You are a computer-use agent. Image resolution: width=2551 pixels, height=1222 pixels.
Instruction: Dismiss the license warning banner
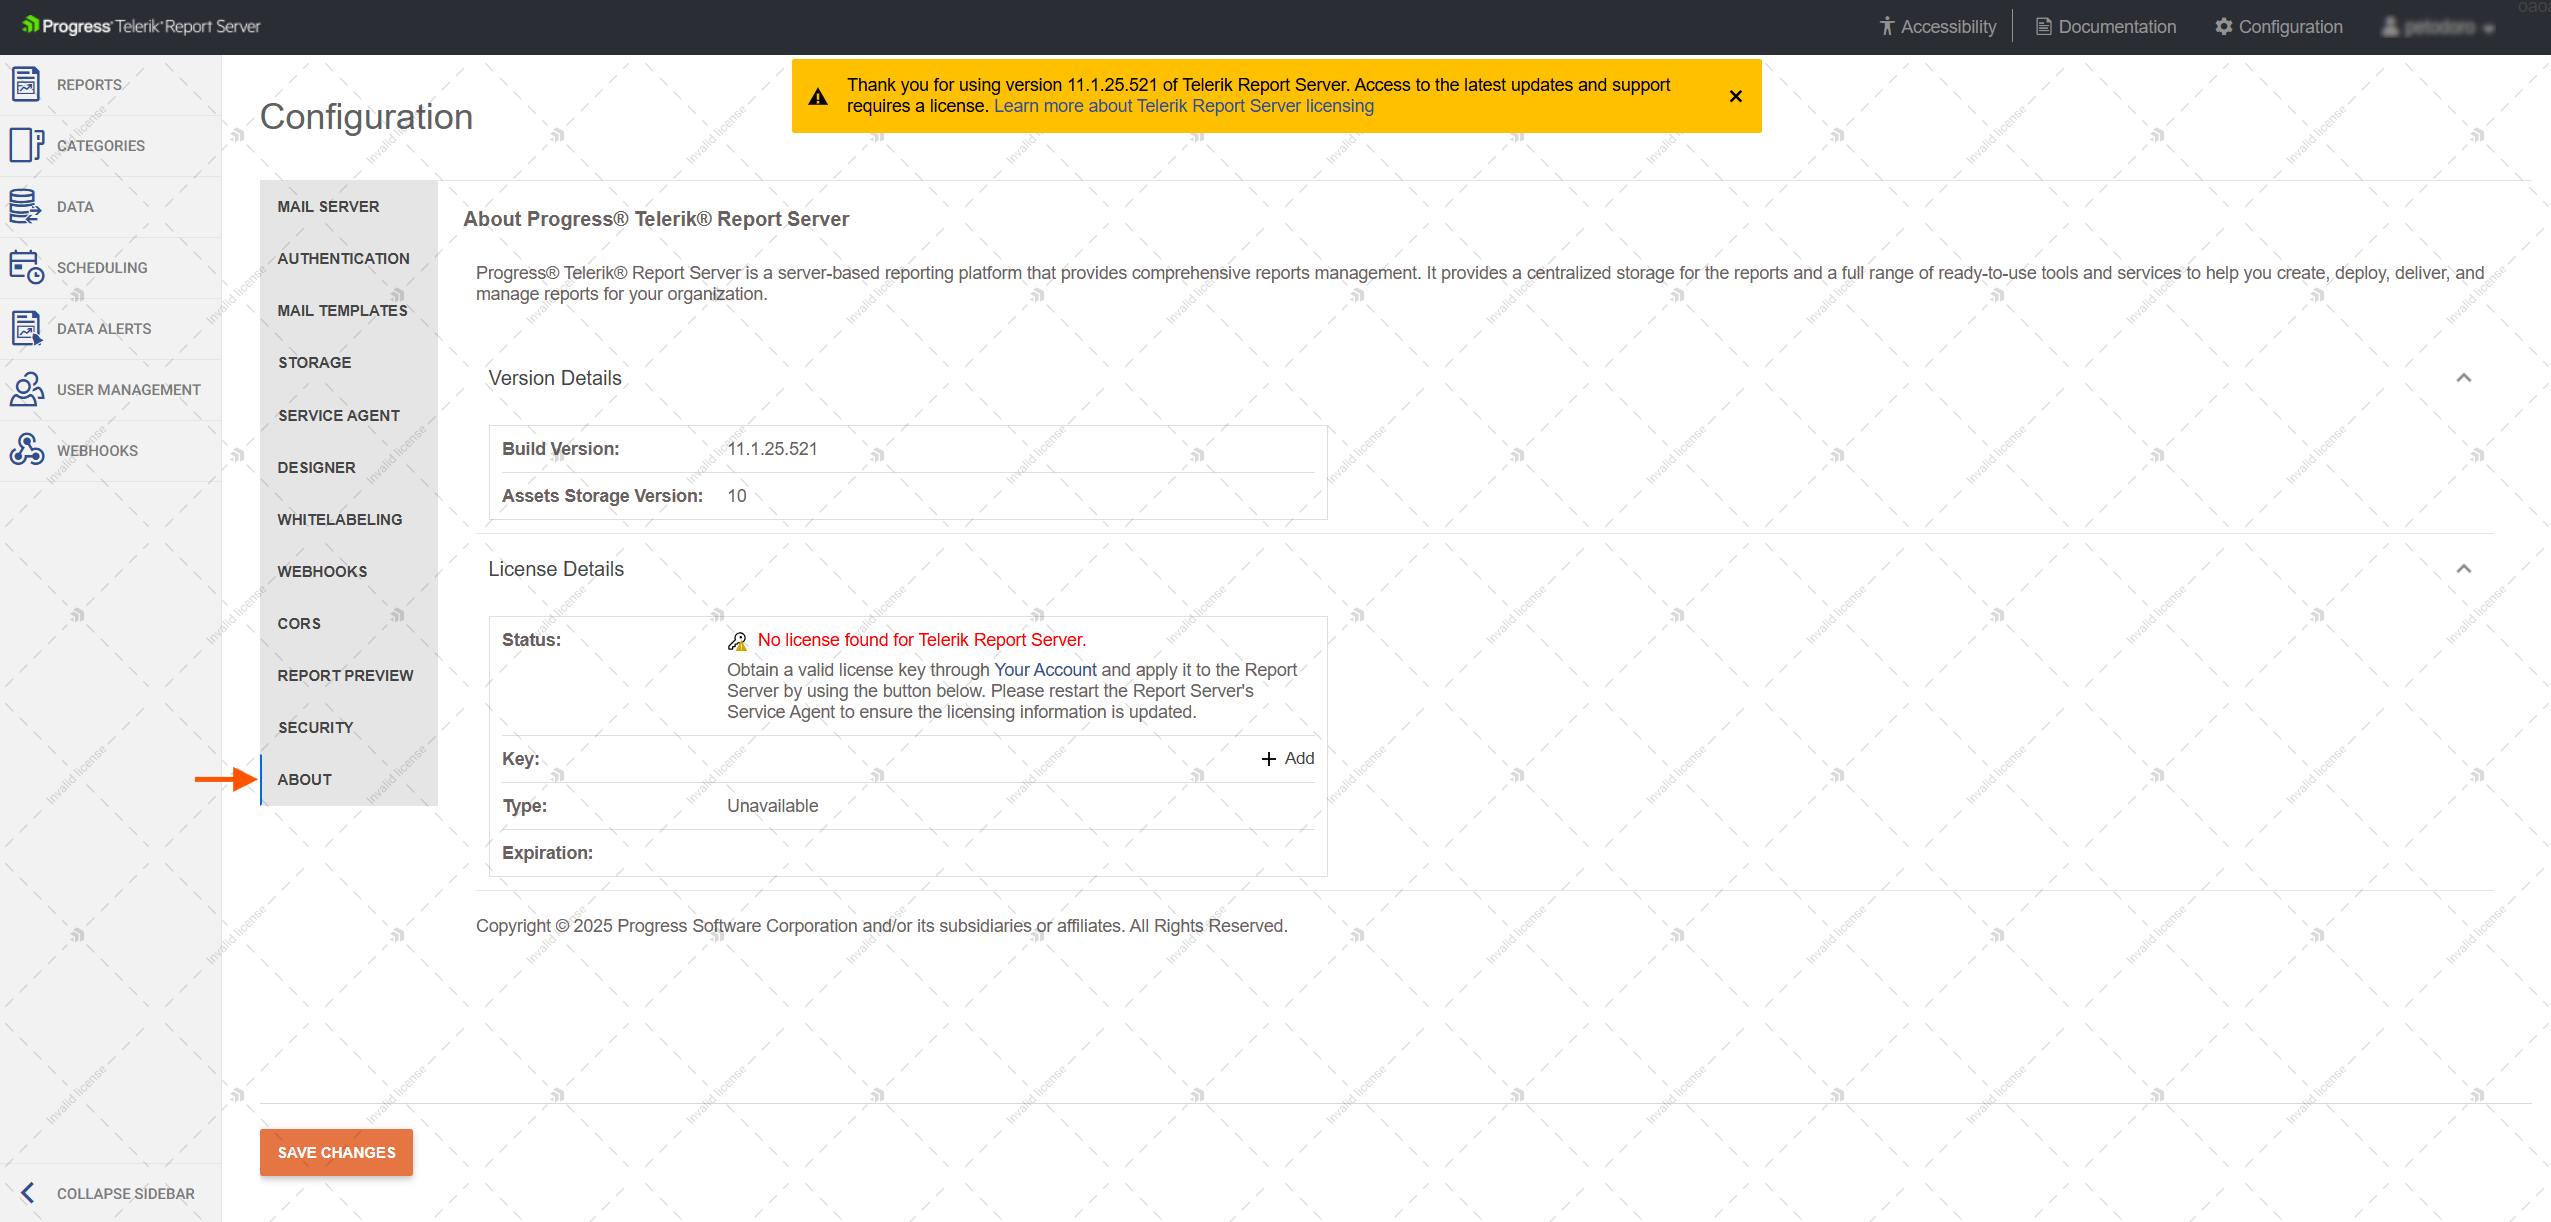(1734, 96)
